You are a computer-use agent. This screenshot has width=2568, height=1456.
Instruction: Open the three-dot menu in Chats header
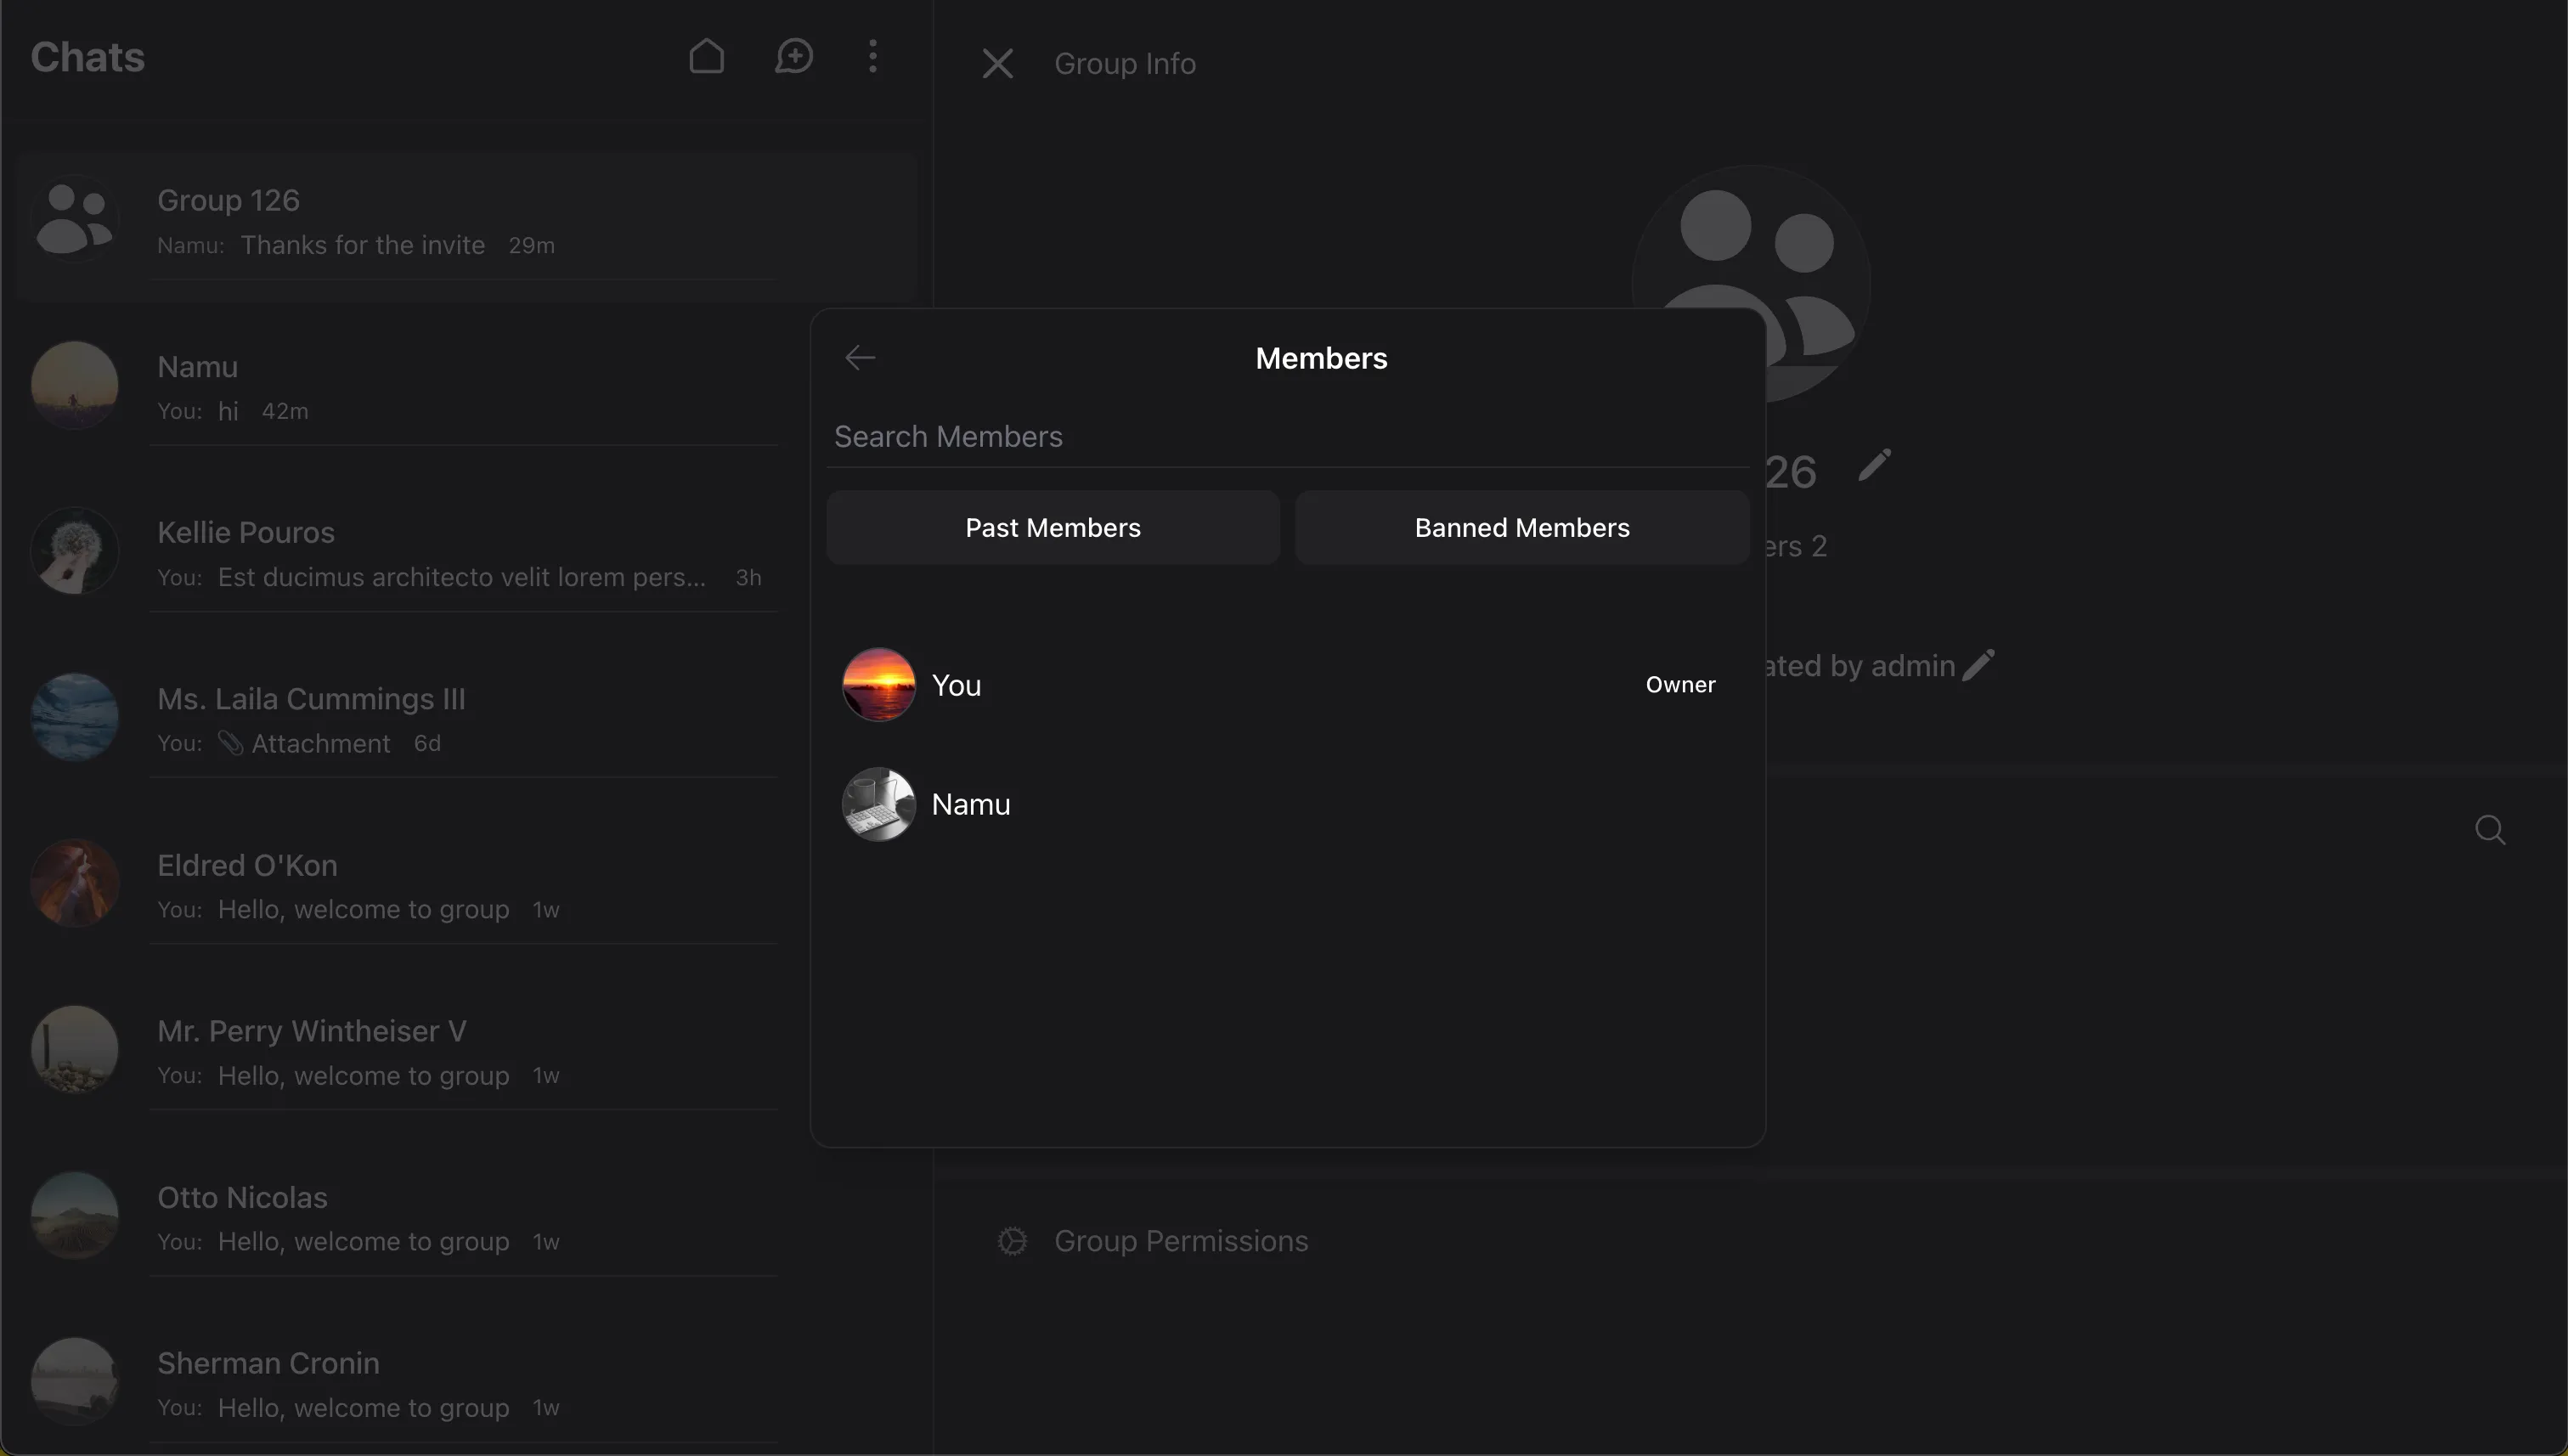point(873,56)
